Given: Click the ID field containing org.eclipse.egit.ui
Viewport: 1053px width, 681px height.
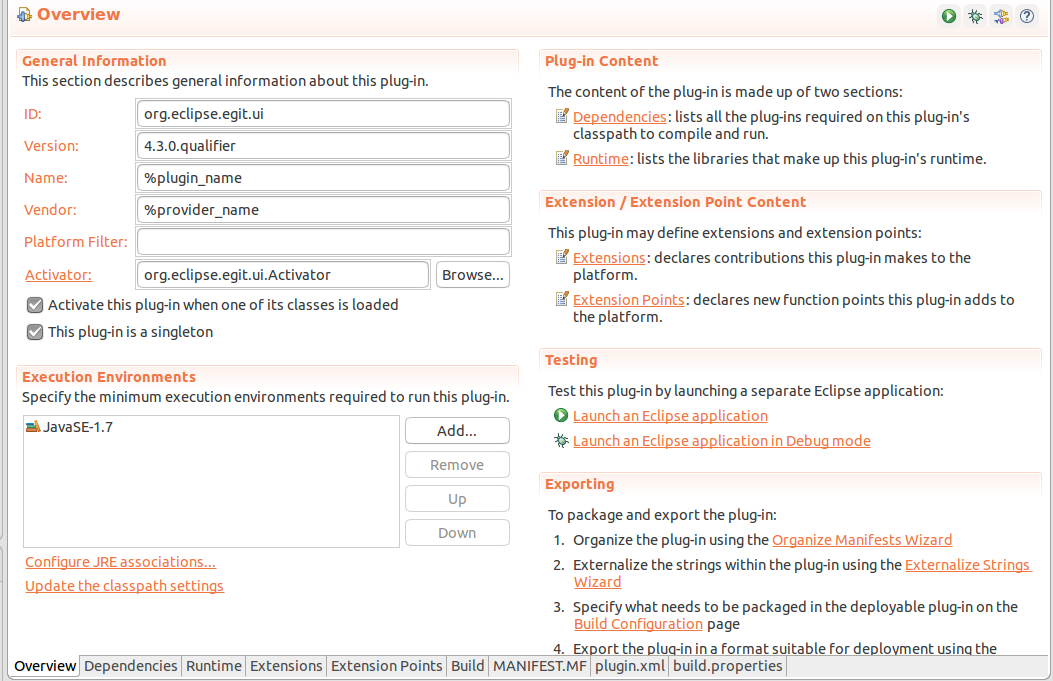Looking at the screenshot, I should click(323, 114).
